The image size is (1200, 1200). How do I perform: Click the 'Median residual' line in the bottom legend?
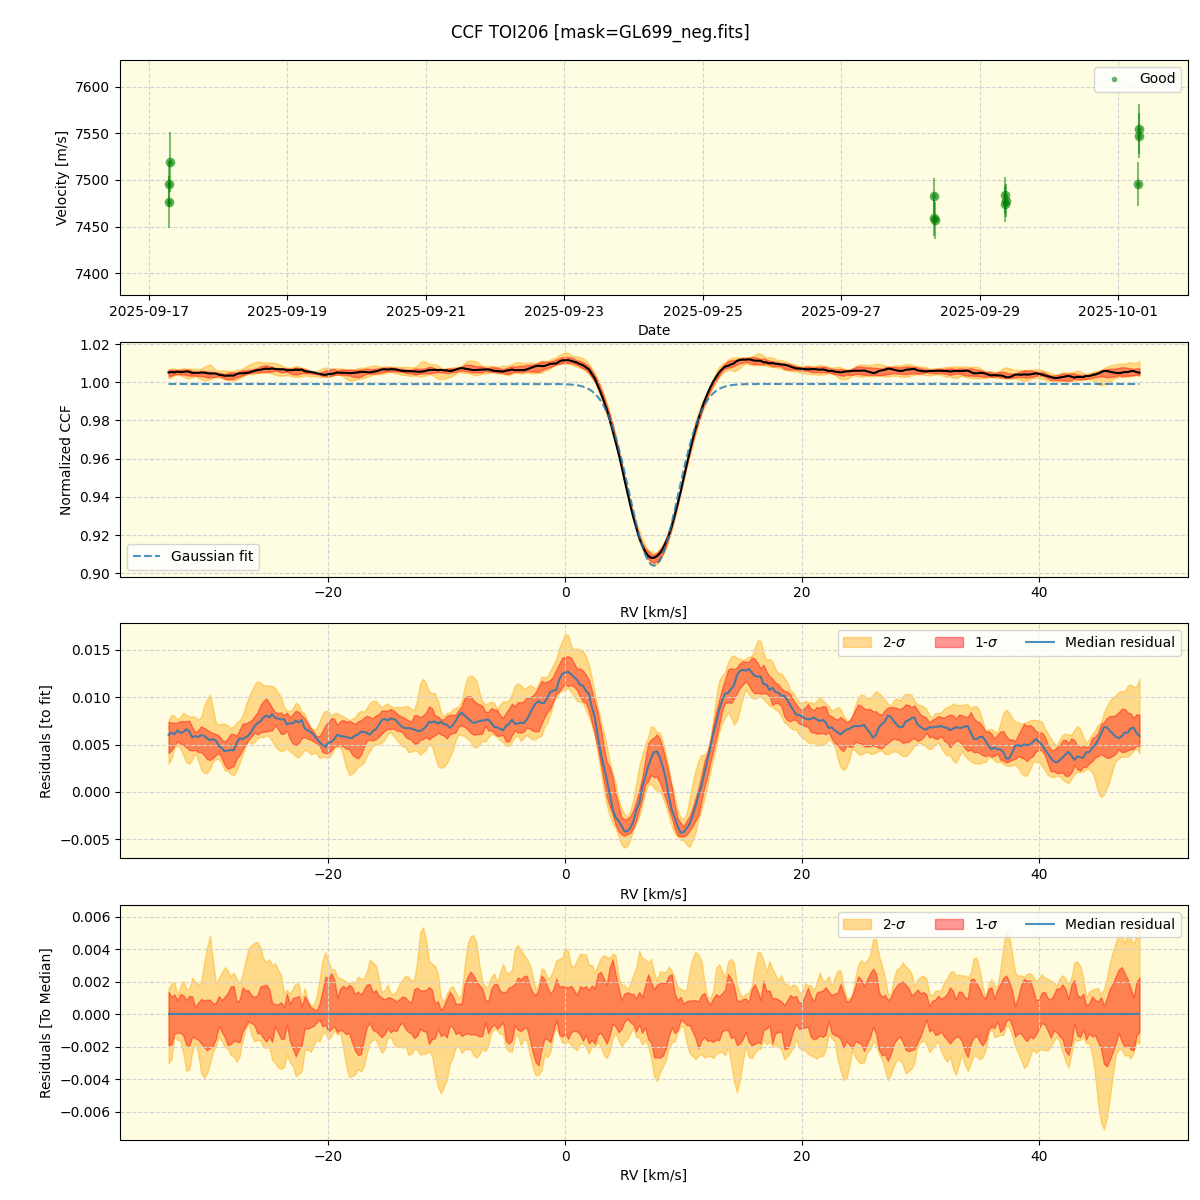pos(1041,925)
